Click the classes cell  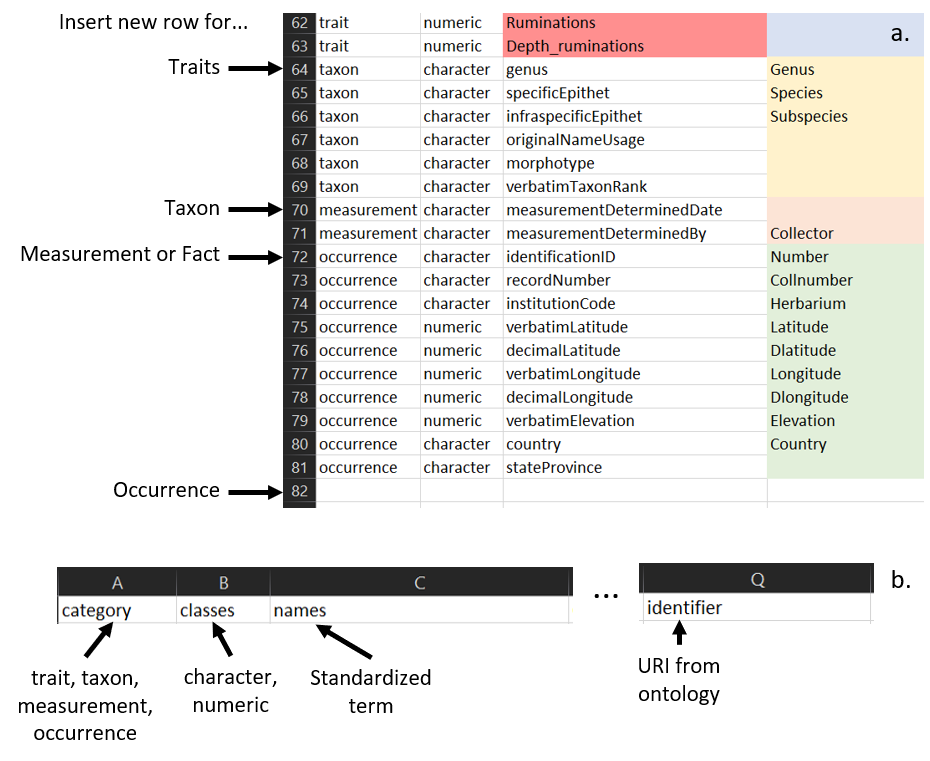pos(223,610)
